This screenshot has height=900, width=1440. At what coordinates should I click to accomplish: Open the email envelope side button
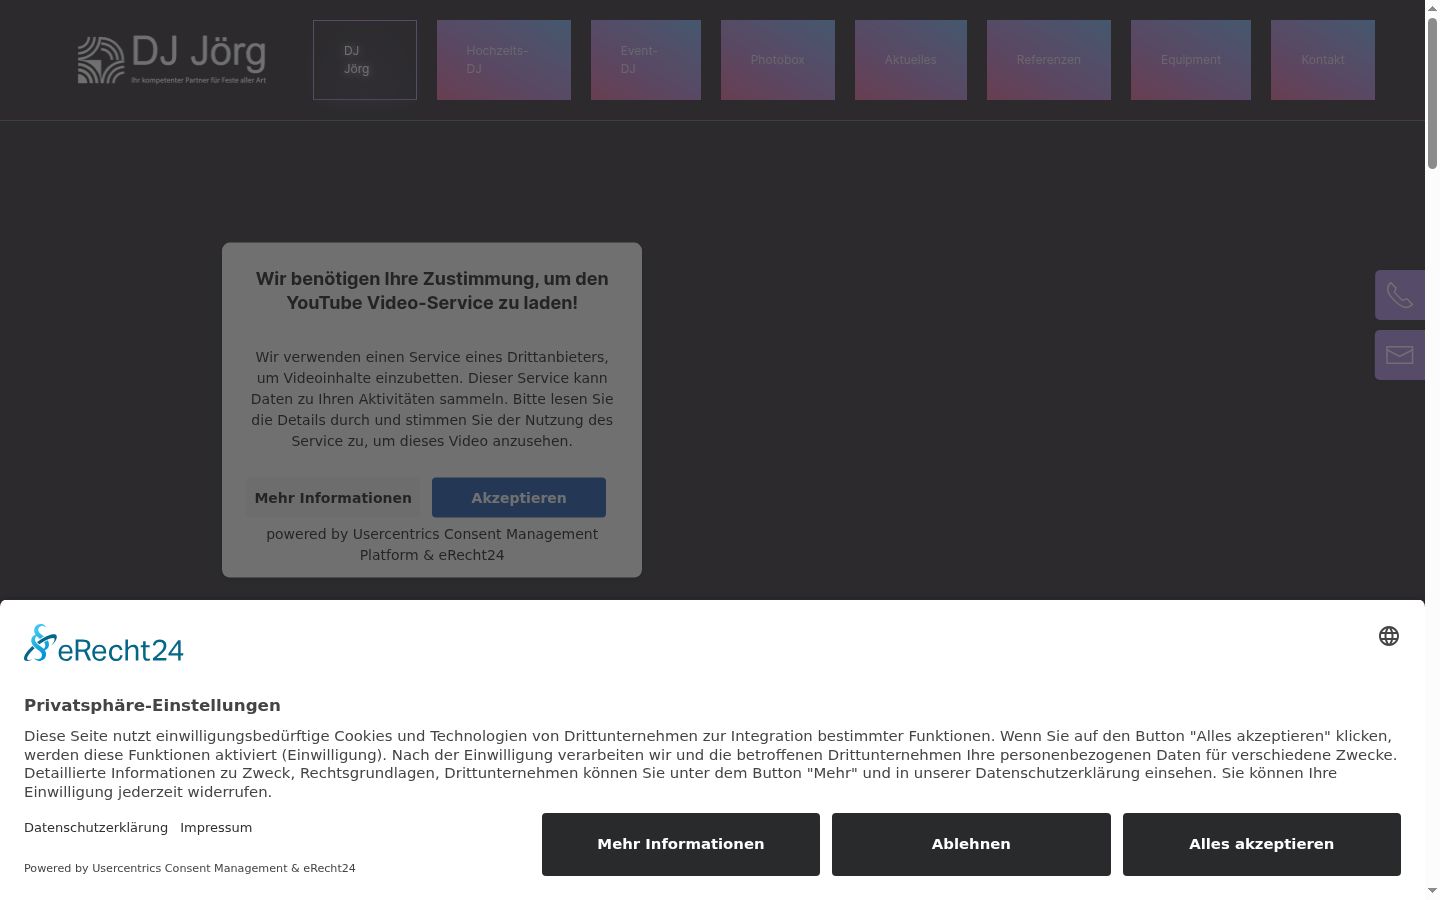[1400, 355]
